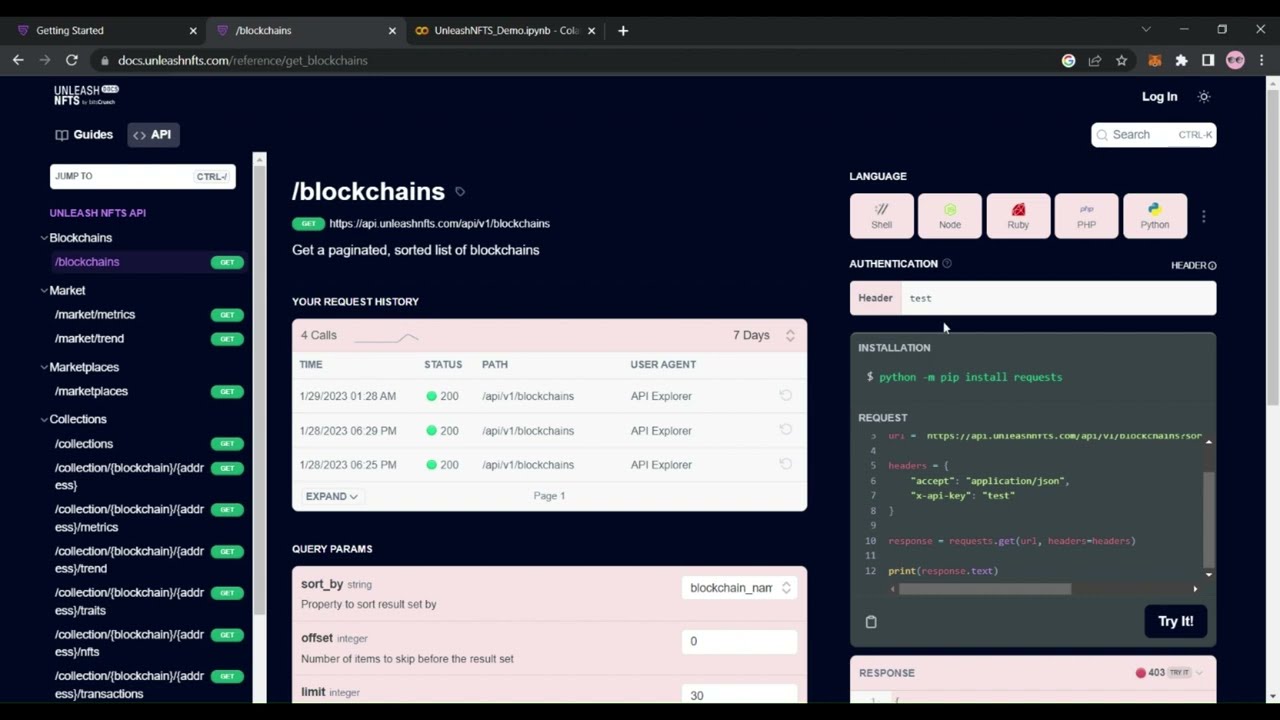The width and height of the screenshot is (1280, 720).
Task: Click the authentication info icon
Action: coord(947,264)
